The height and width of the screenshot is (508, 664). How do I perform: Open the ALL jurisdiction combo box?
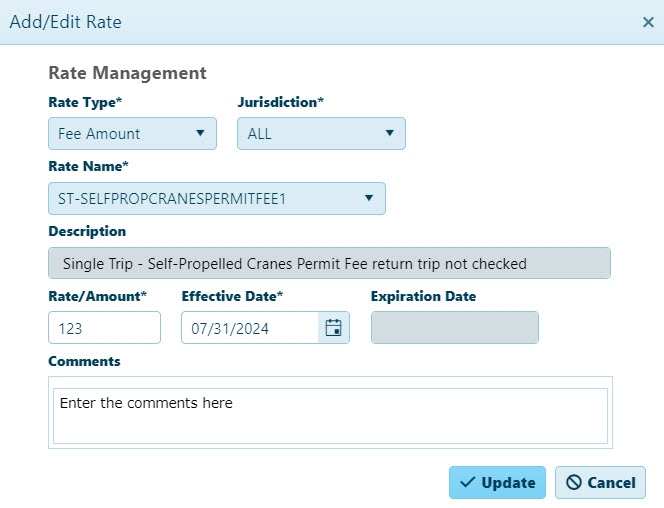321,133
